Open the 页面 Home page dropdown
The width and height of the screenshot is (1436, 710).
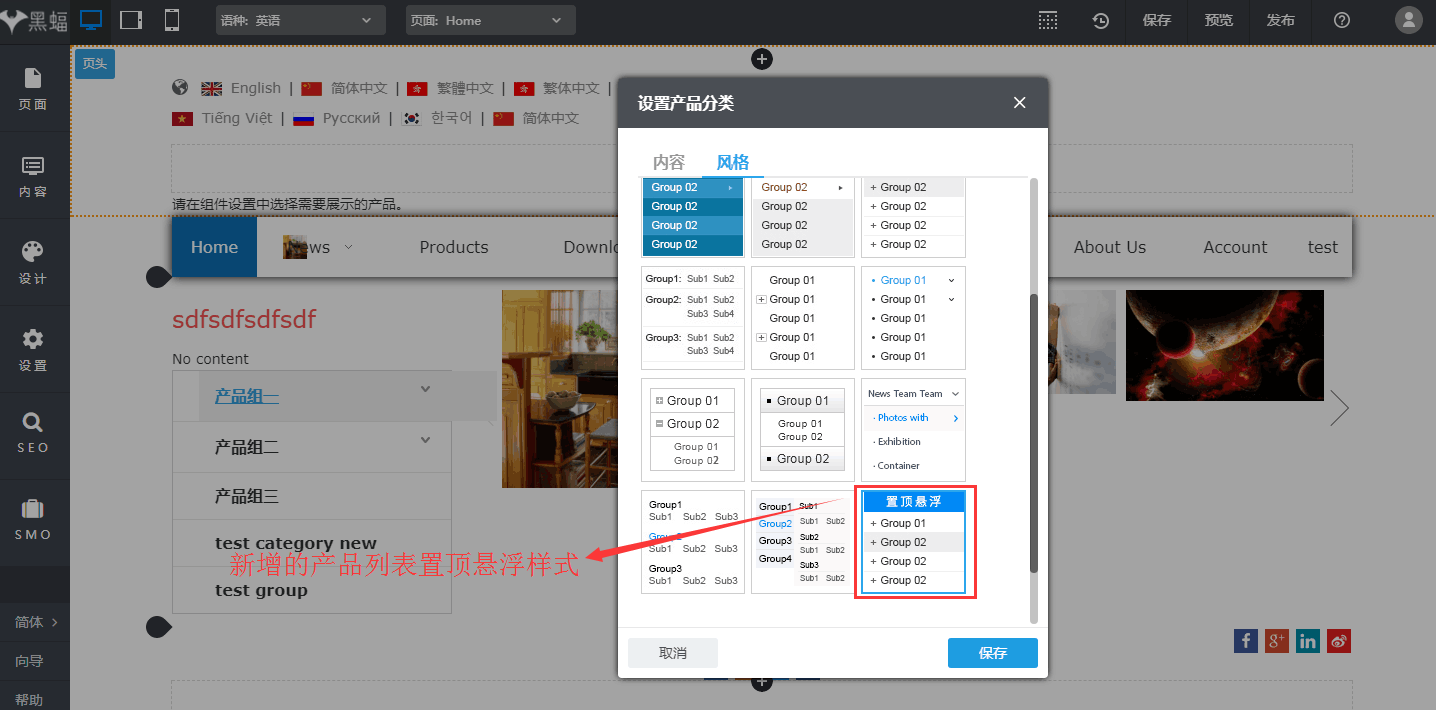(490, 19)
